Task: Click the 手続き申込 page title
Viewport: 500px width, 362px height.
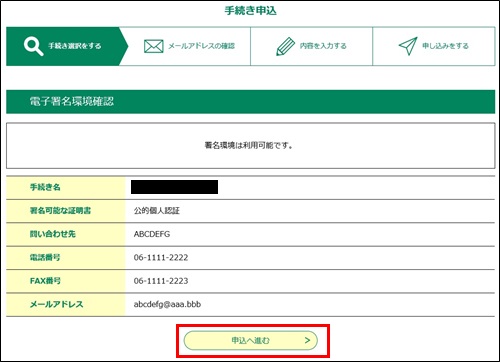Action: pos(251,11)
